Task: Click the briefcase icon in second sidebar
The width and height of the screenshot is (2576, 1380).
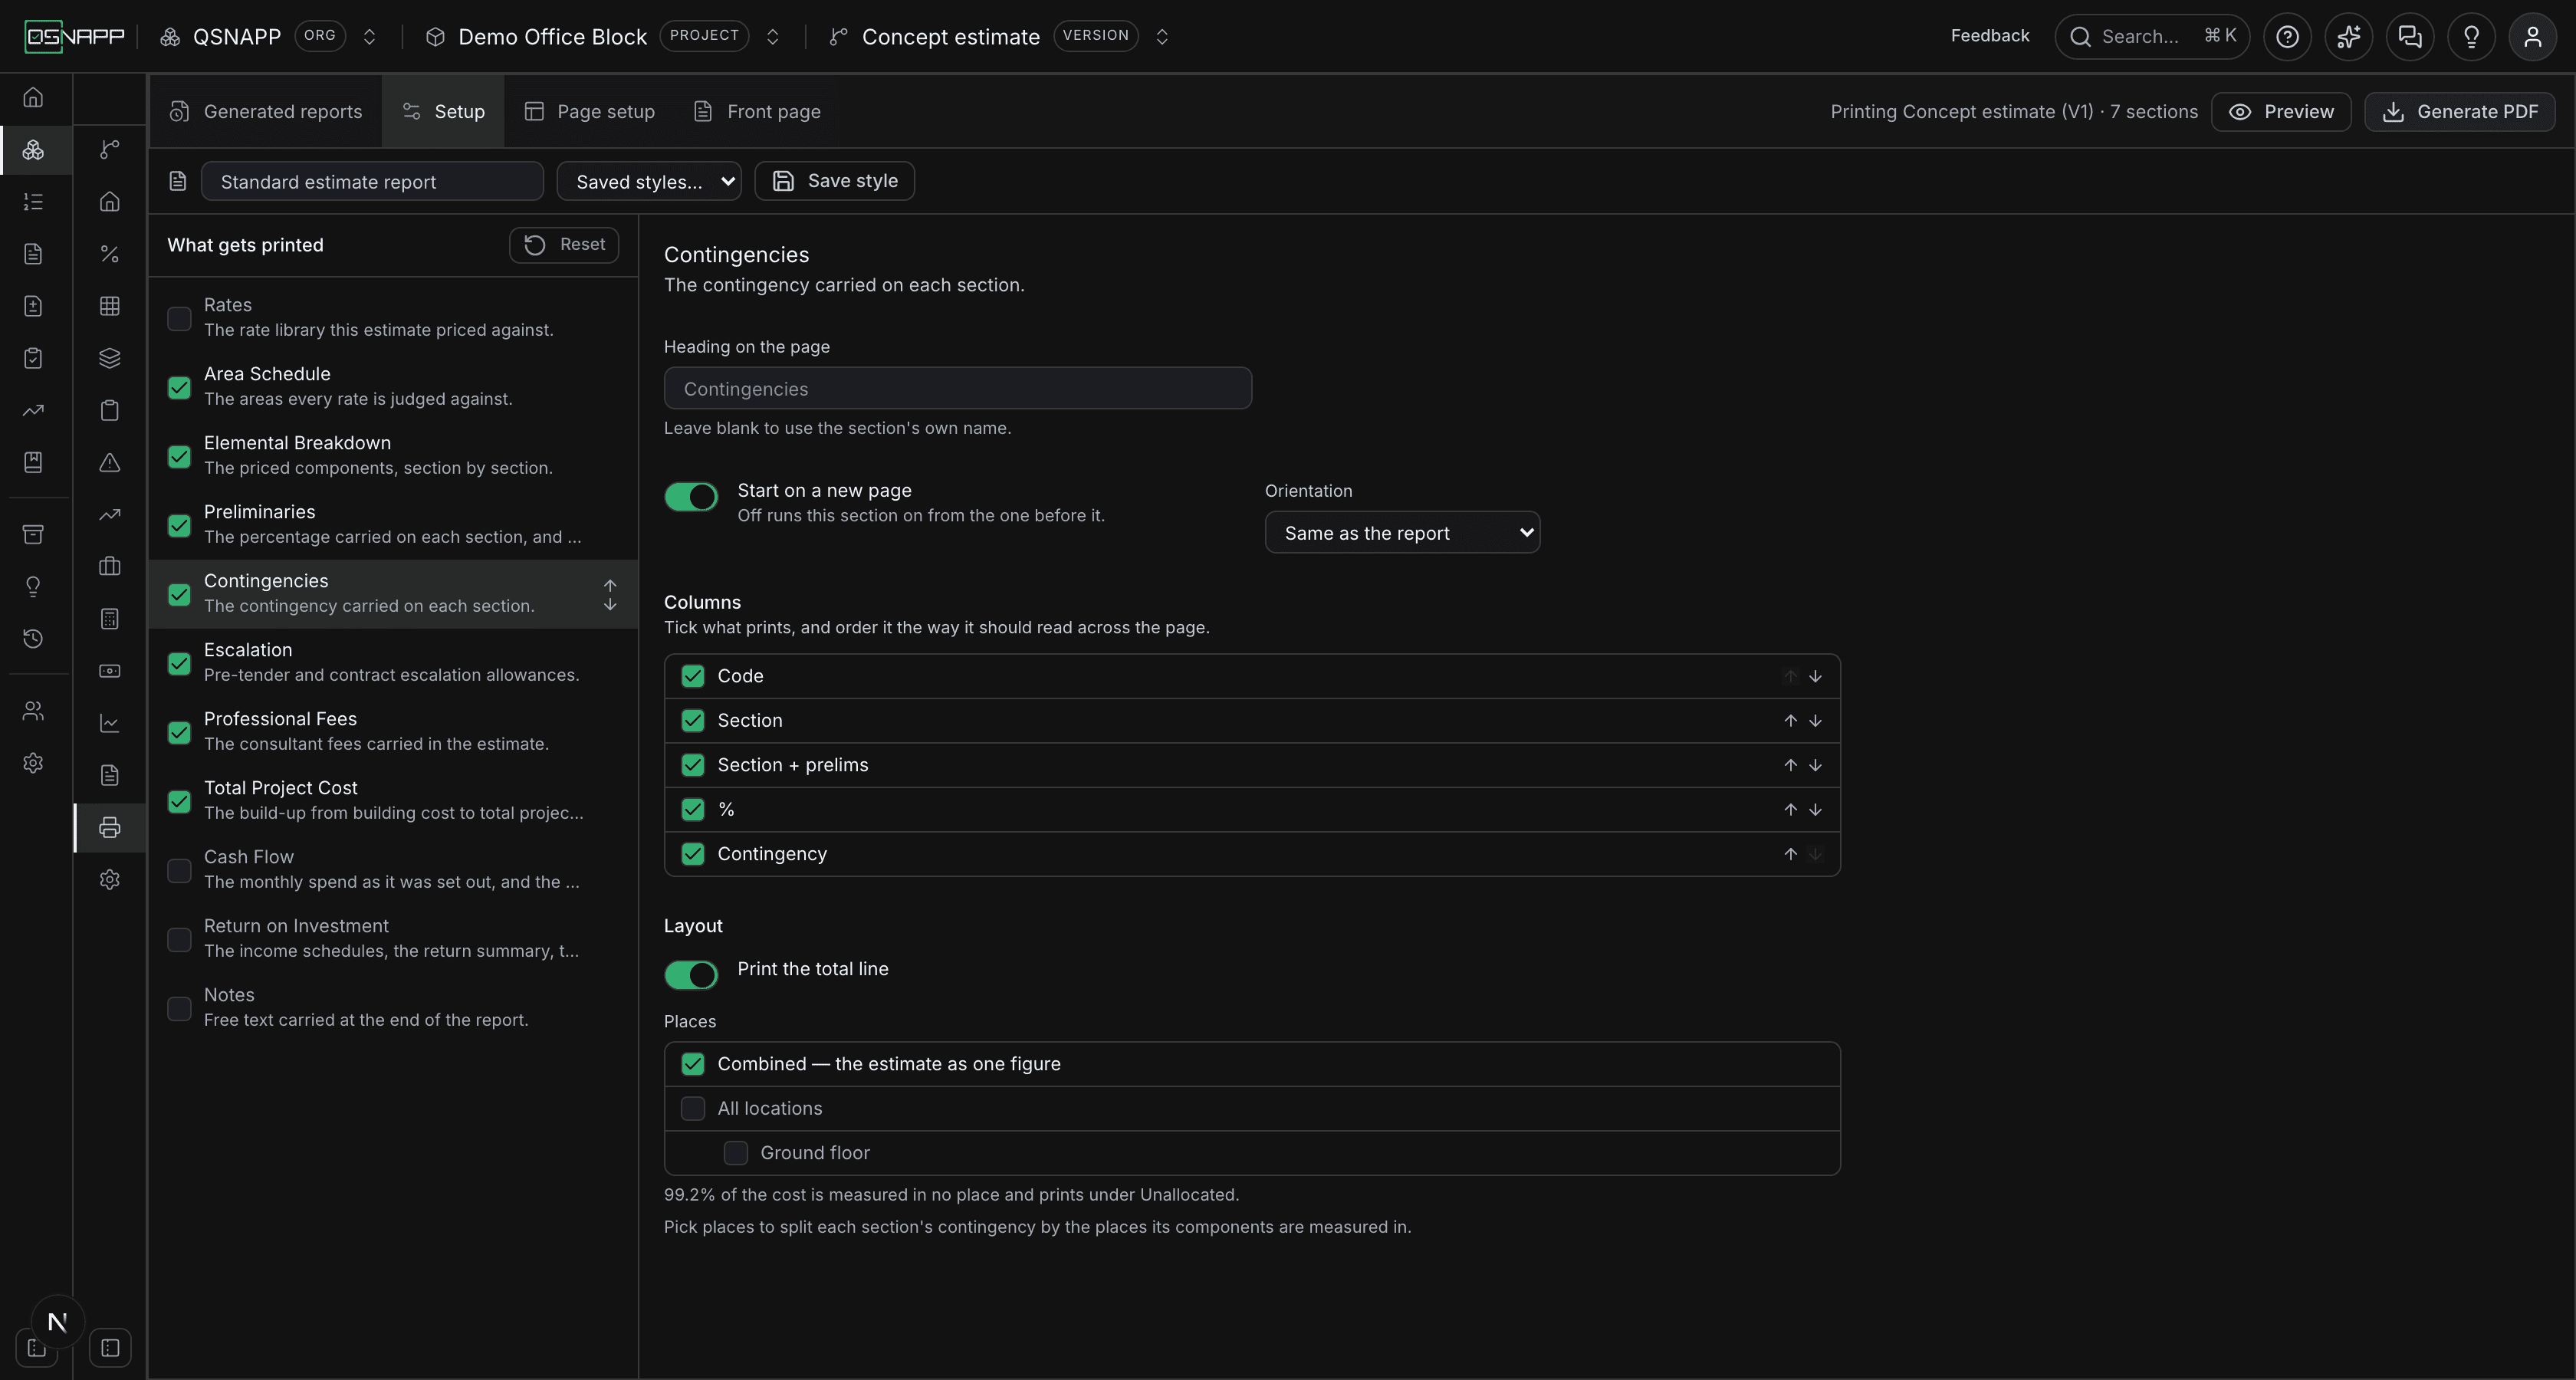Action: 110,566
